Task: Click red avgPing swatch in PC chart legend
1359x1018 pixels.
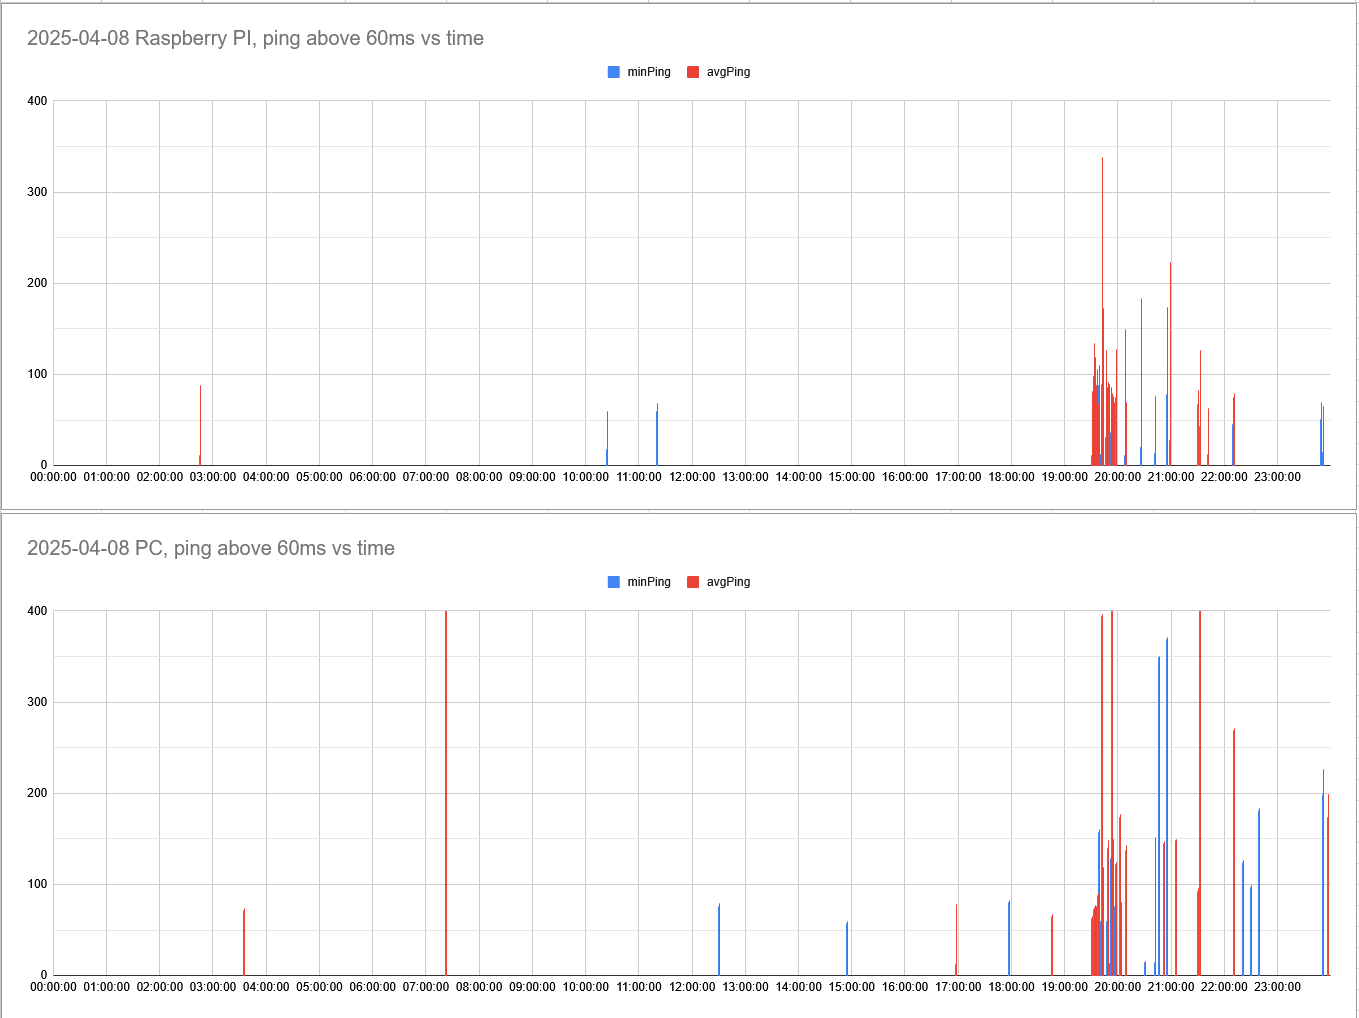Action: pos(693,582)
